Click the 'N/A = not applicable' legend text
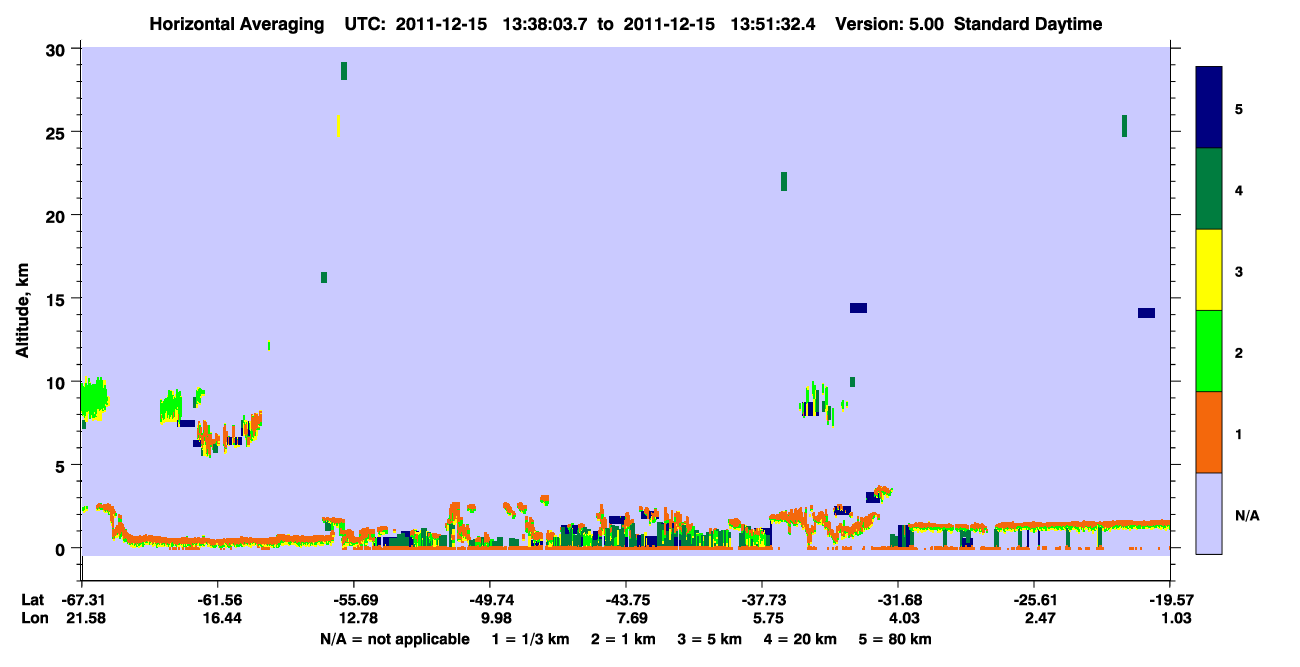 coord(394,639)
